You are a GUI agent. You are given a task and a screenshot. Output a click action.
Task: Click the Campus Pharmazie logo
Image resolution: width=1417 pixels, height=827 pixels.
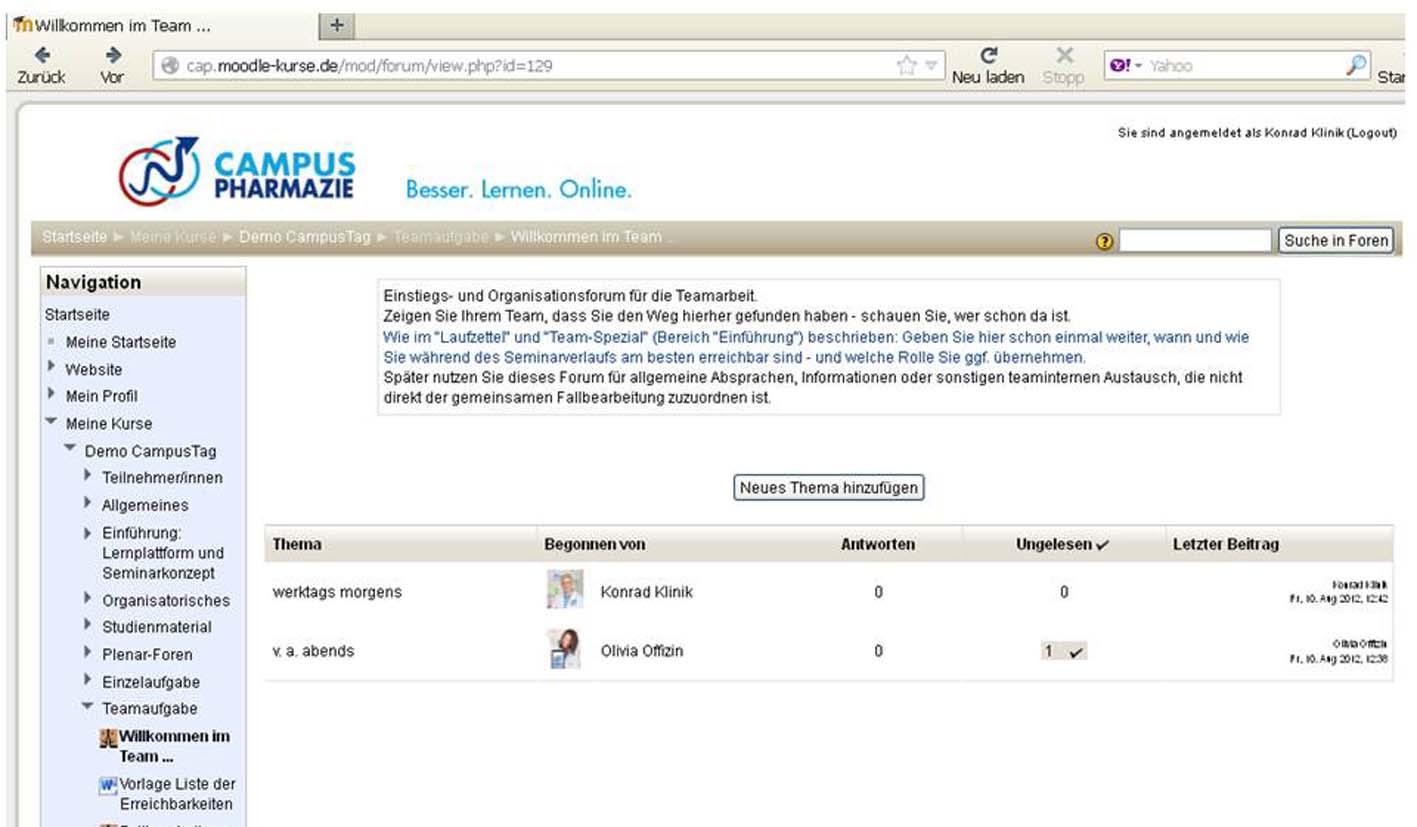[x=237, y=171]
